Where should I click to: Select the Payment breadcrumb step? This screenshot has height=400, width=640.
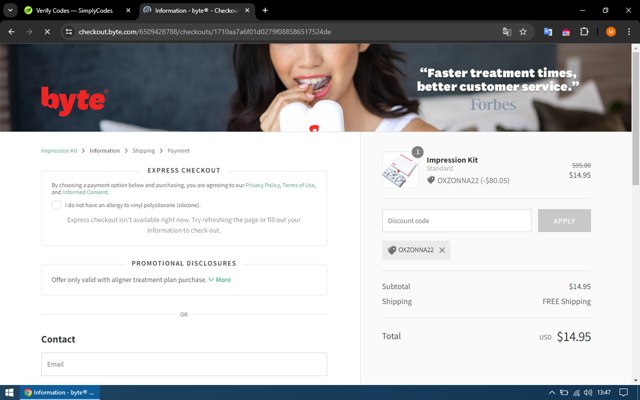[178, 151]
